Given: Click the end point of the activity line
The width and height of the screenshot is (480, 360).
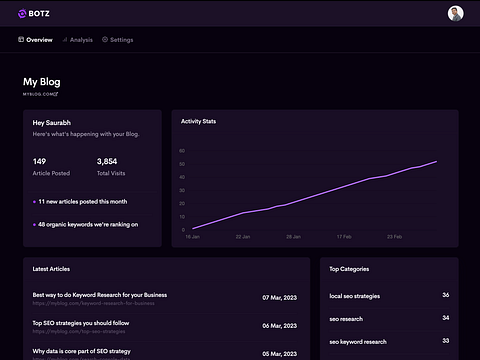Looking at the screenshot, I should tap(436, 162).
